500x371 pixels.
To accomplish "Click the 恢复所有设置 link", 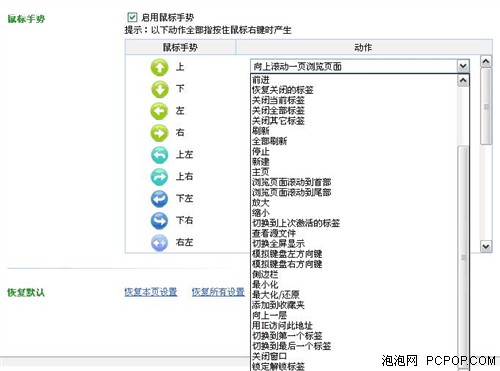I will (x=218, y=292).
